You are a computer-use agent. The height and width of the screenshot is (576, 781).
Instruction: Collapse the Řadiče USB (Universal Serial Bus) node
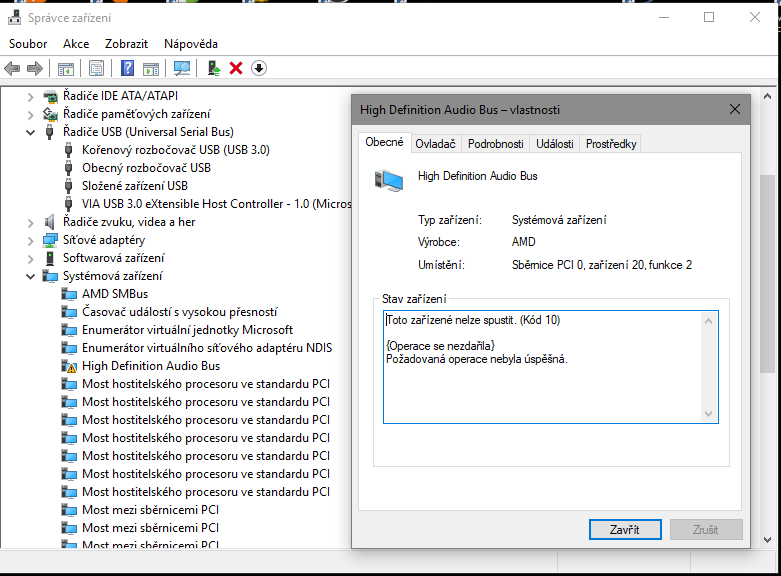(30, 133)
